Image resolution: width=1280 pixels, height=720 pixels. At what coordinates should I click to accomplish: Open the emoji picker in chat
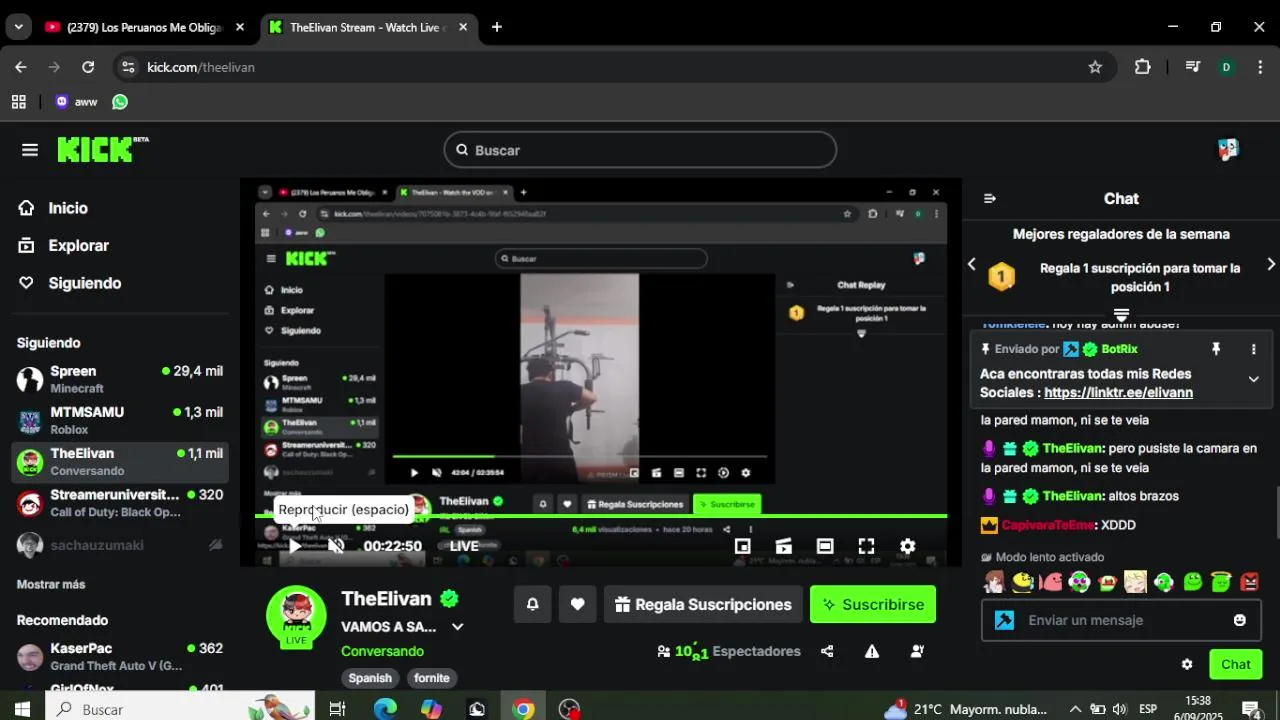(1240, 620)
